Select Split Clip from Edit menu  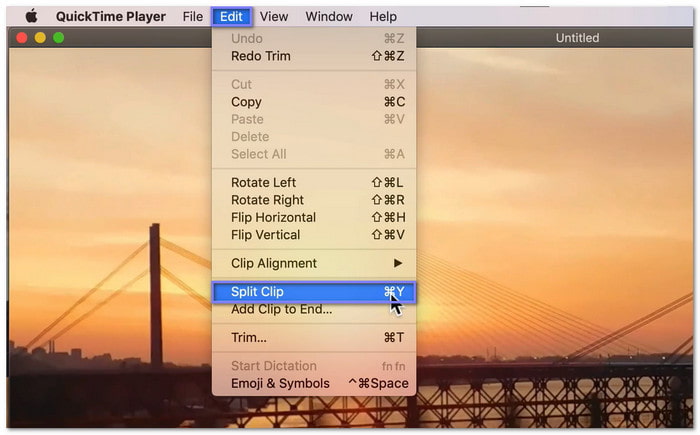point(257,292)
